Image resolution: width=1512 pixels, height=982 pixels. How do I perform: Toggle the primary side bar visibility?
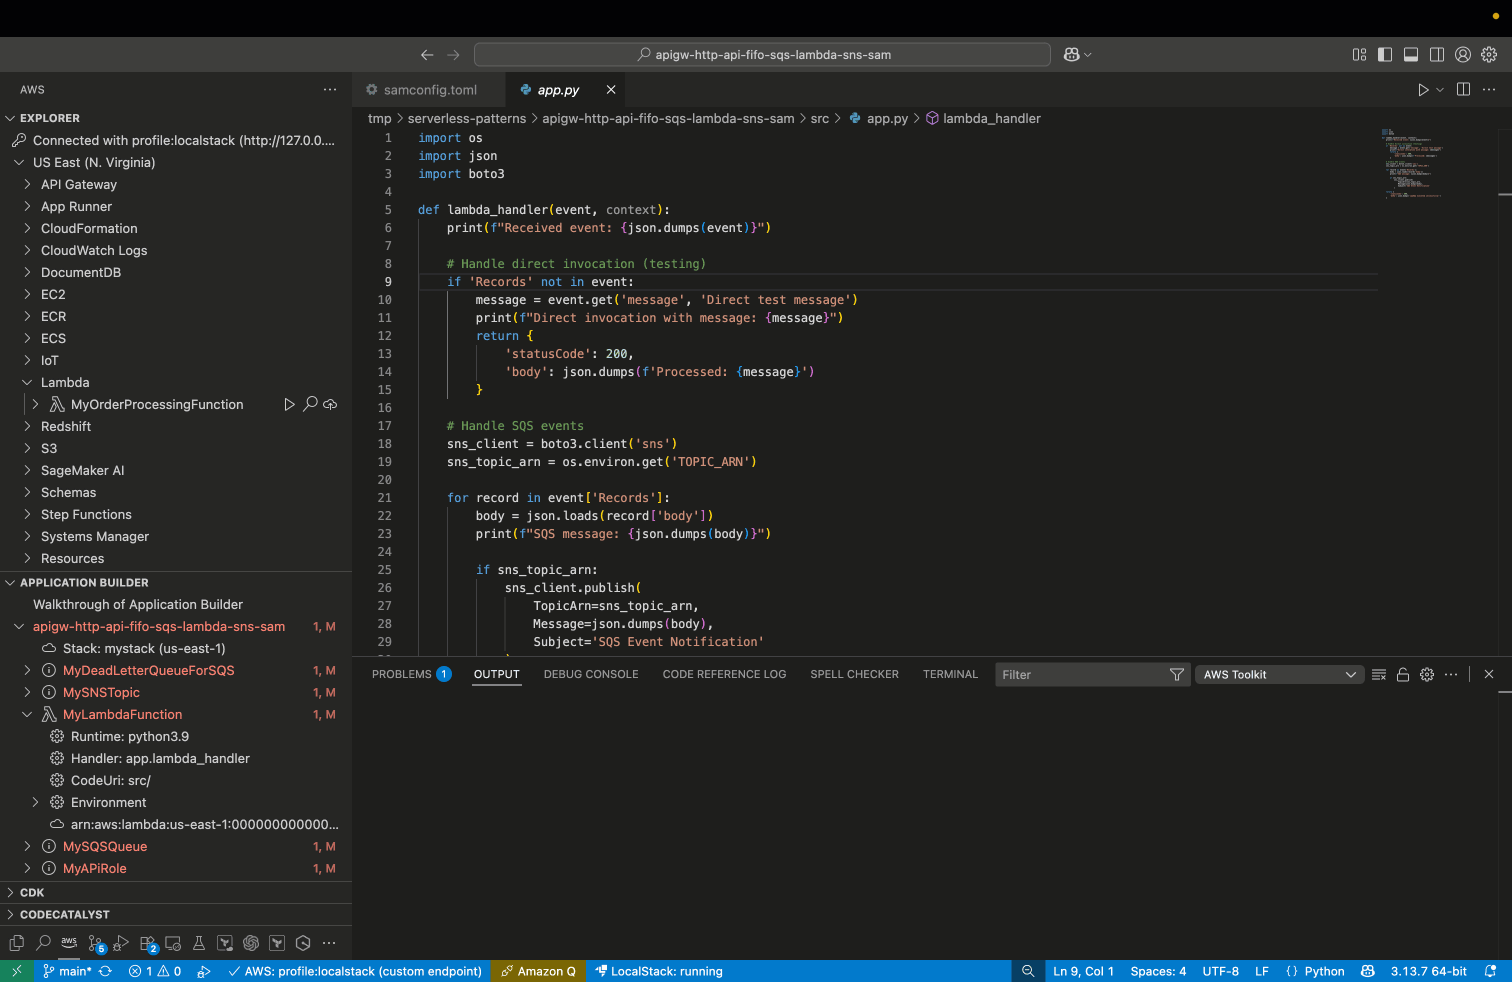1385,55
